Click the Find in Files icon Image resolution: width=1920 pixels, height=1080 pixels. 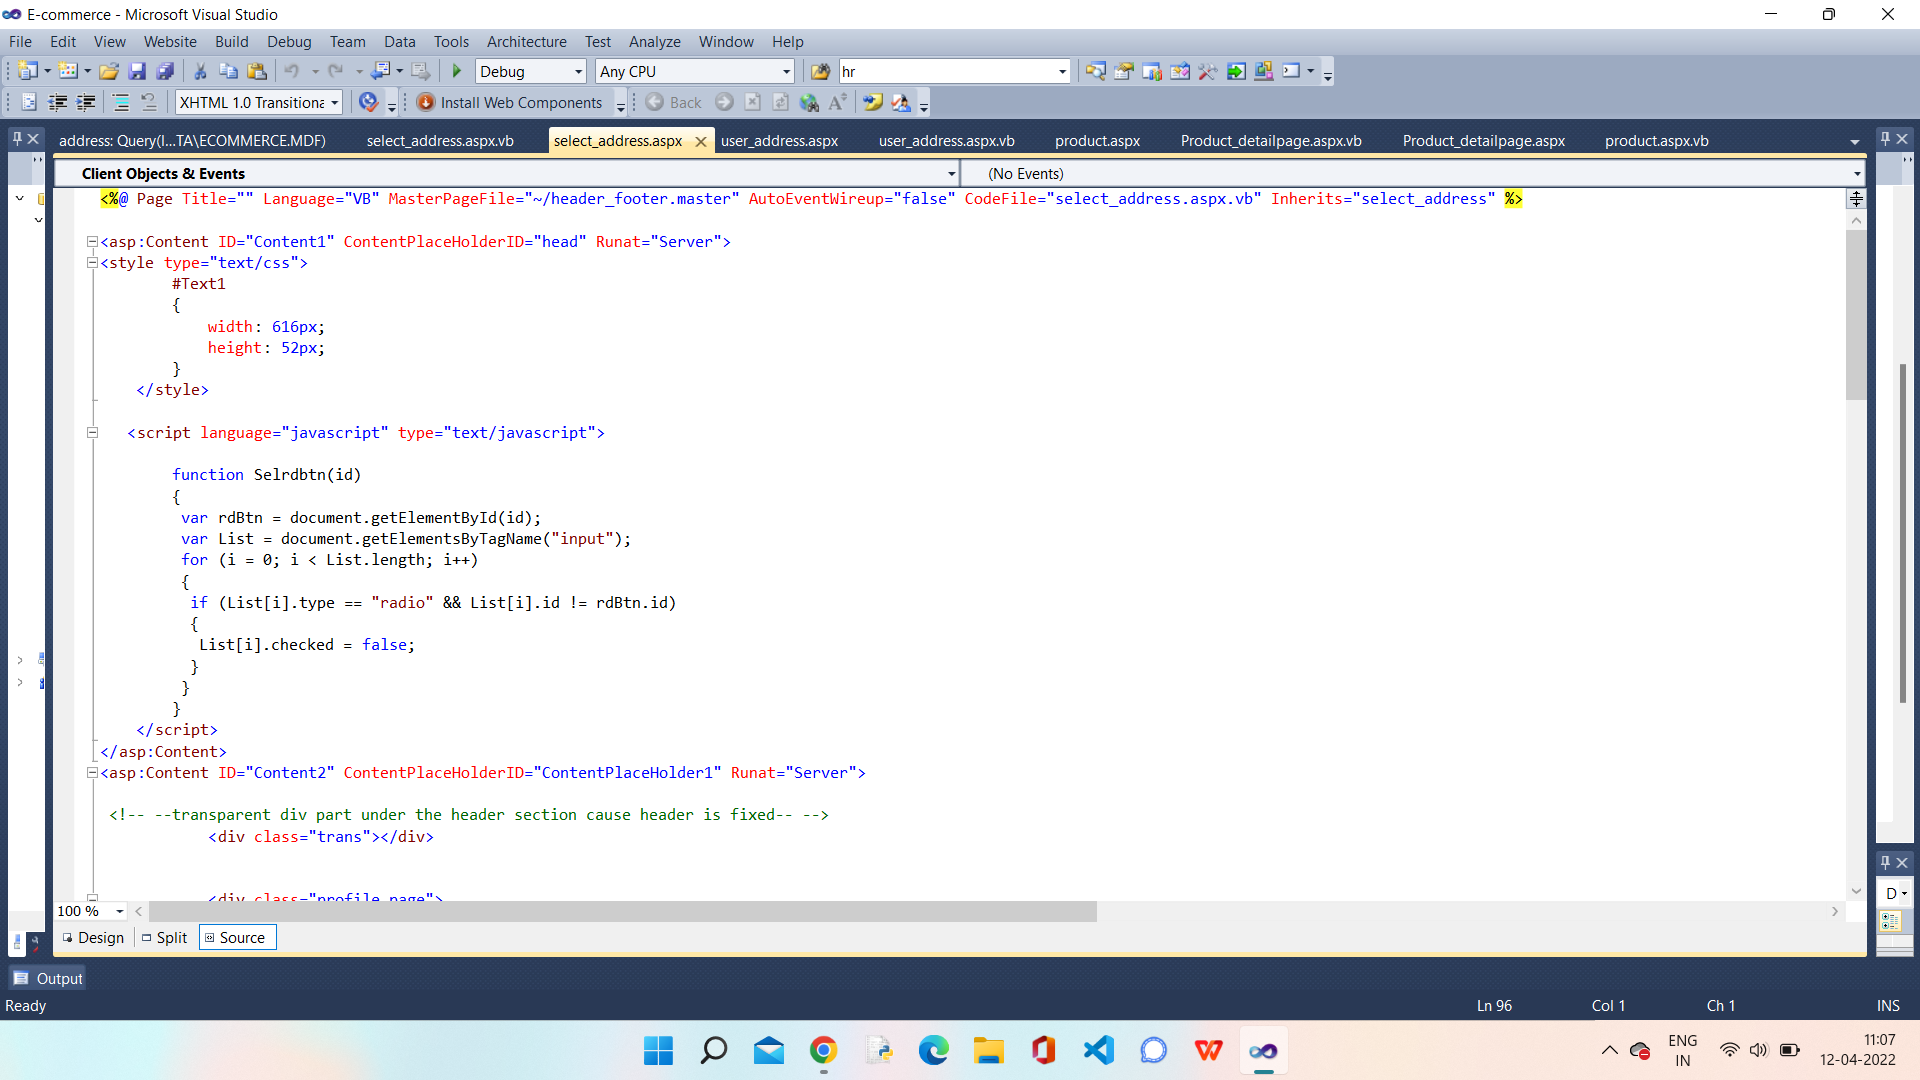point(820,71)
